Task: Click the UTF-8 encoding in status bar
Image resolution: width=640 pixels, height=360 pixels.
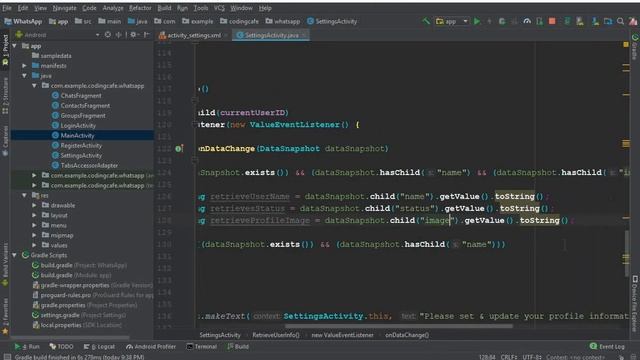Action: [x=531, y=357]
